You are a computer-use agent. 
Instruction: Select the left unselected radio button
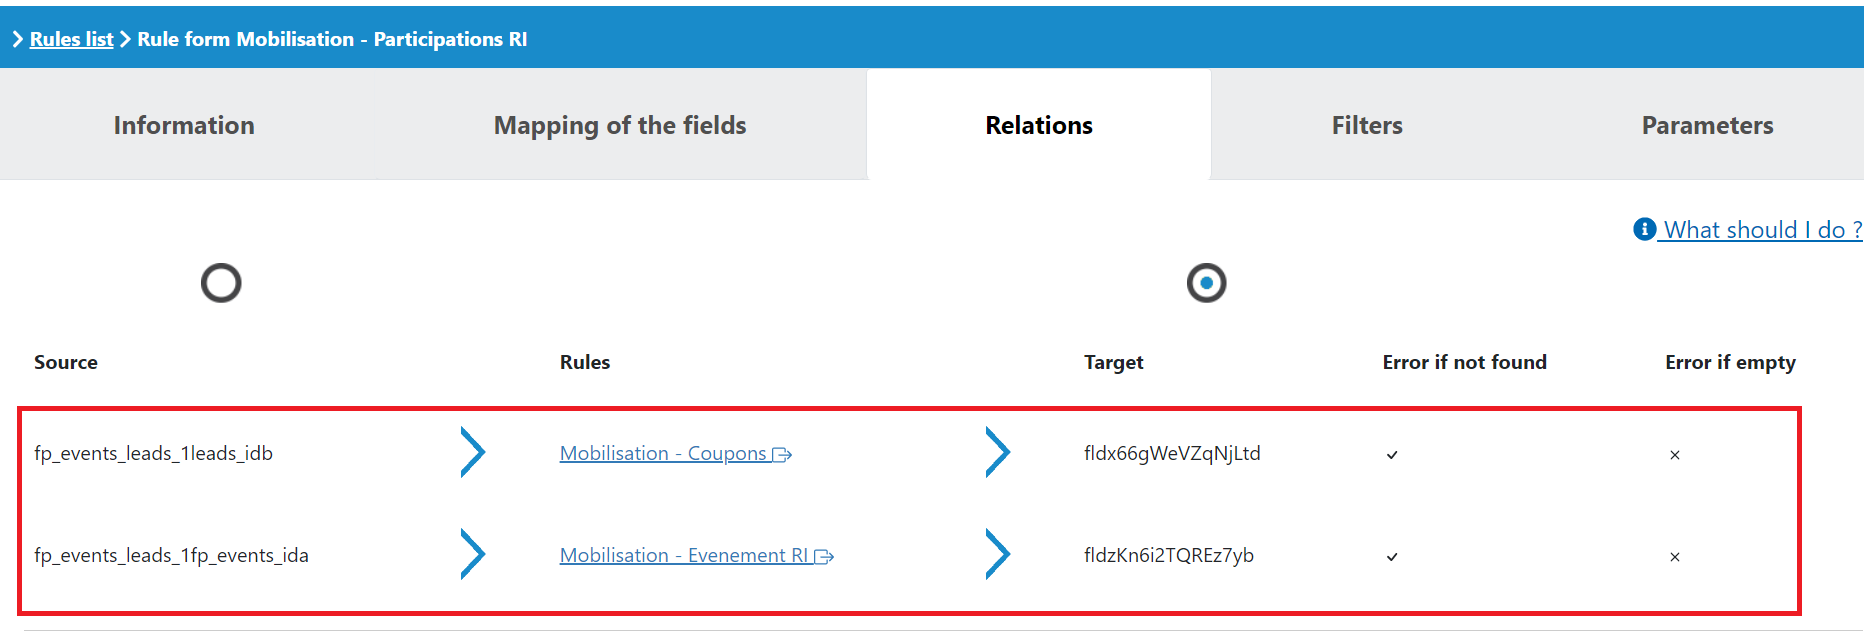pos(220,283)
